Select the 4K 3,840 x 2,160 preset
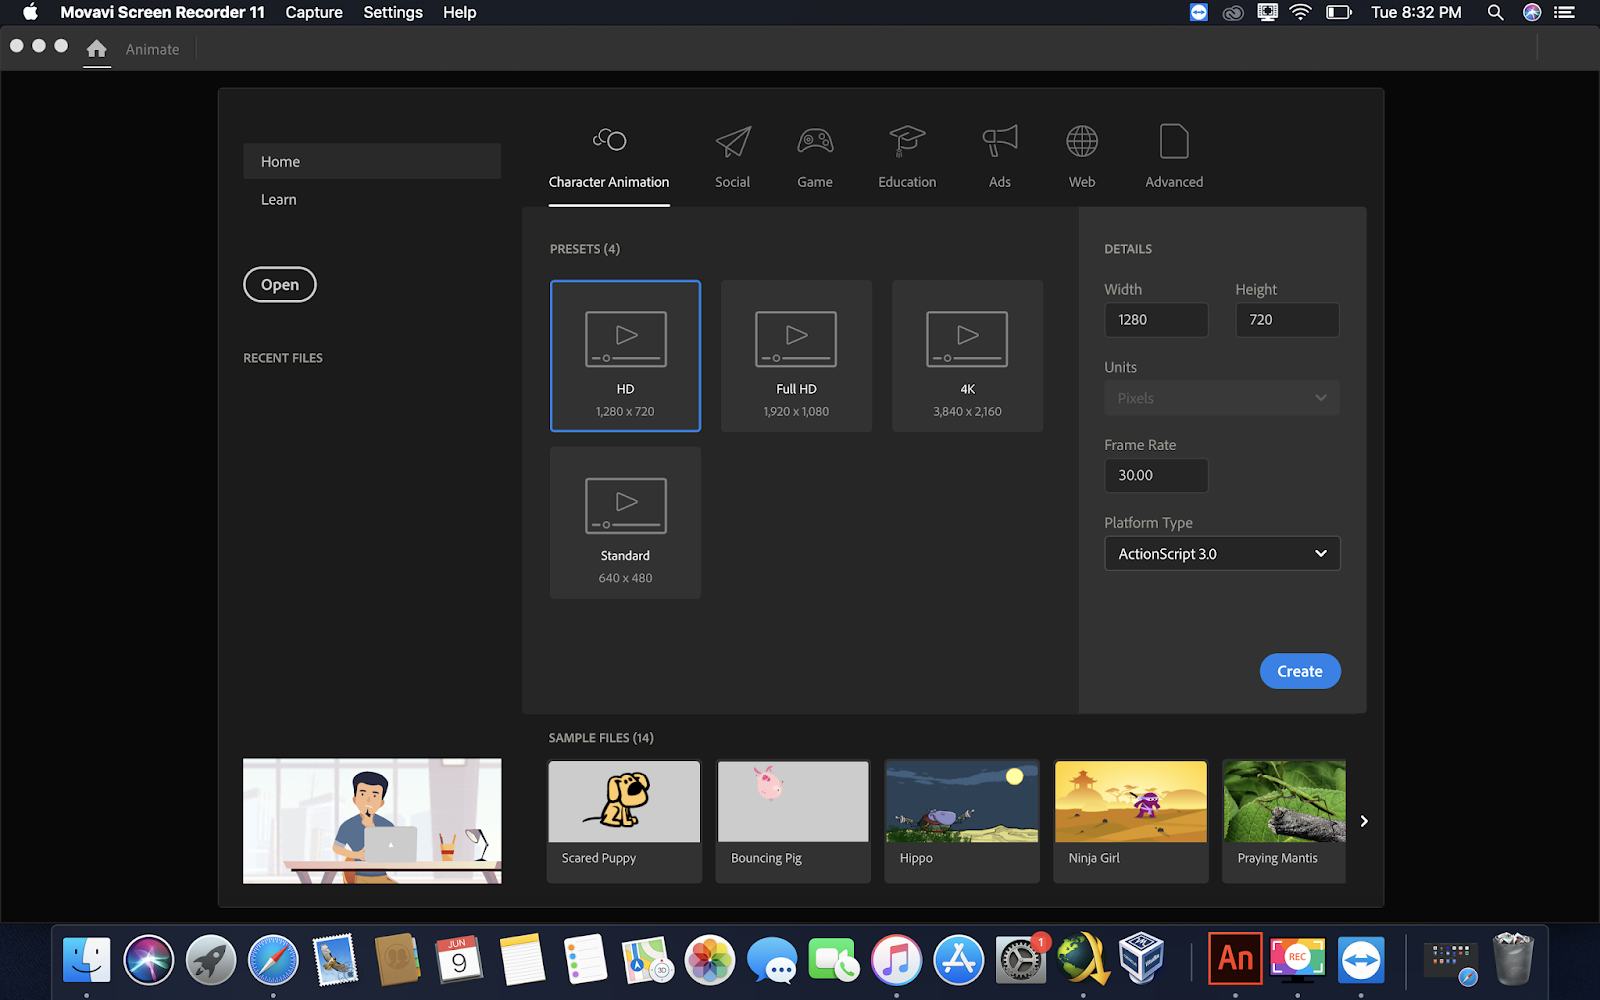1600x1000 pixels. coord(967,356)
